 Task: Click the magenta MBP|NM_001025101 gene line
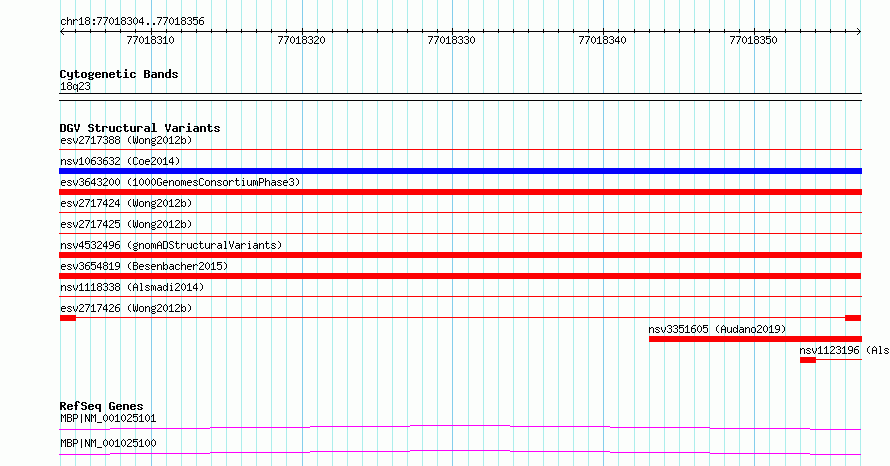pos(460,427)
